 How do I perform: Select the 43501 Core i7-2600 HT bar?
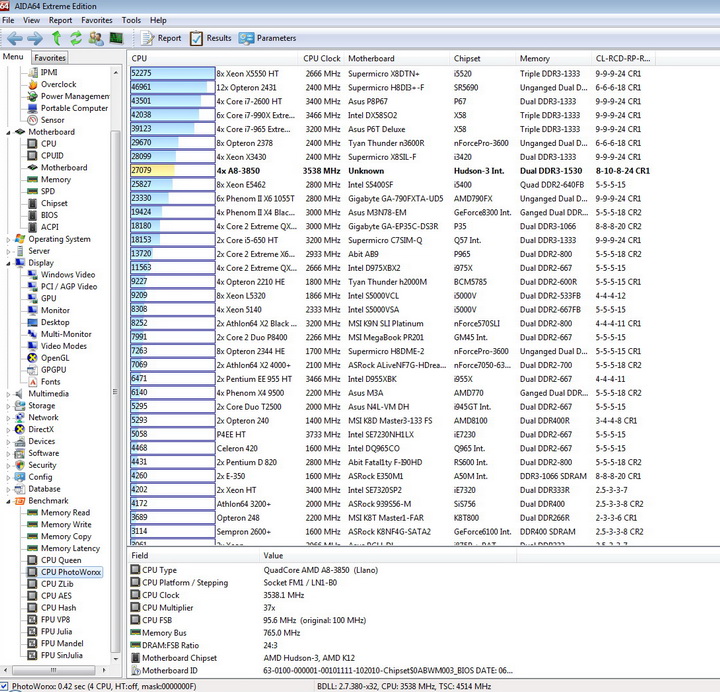173,101
